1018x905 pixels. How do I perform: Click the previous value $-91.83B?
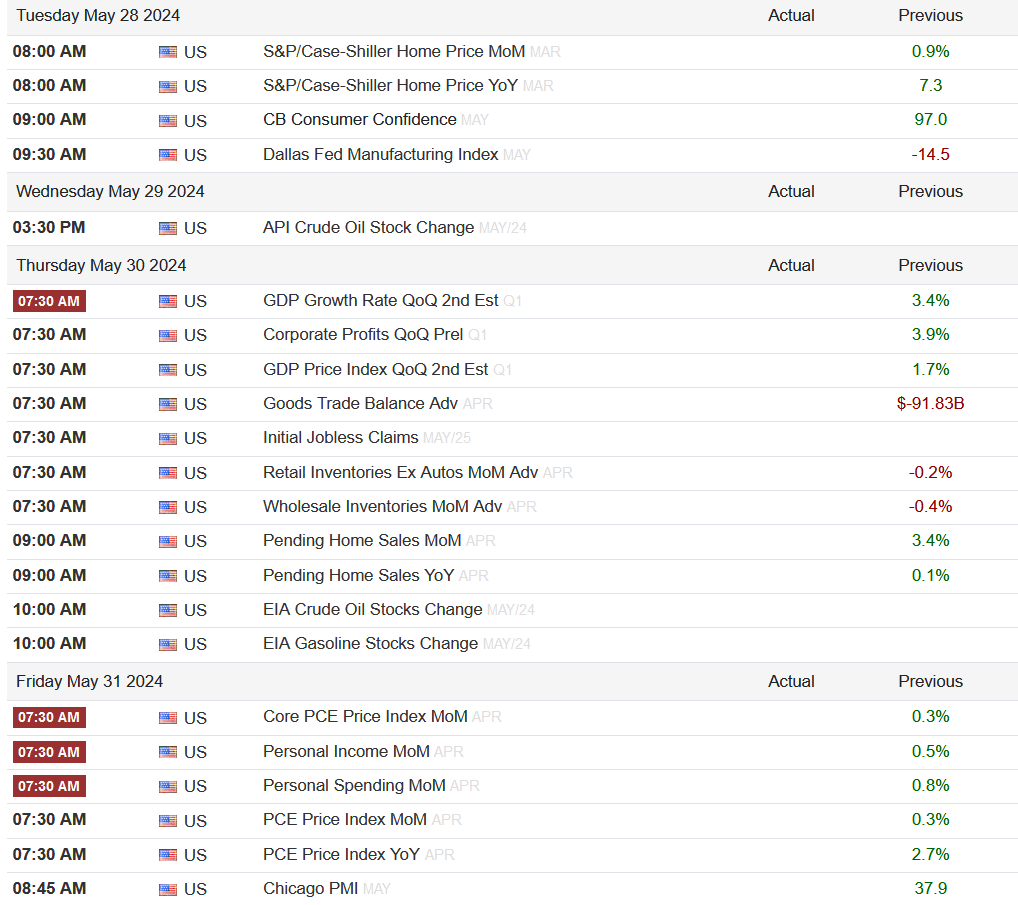[x=930, y=403]
